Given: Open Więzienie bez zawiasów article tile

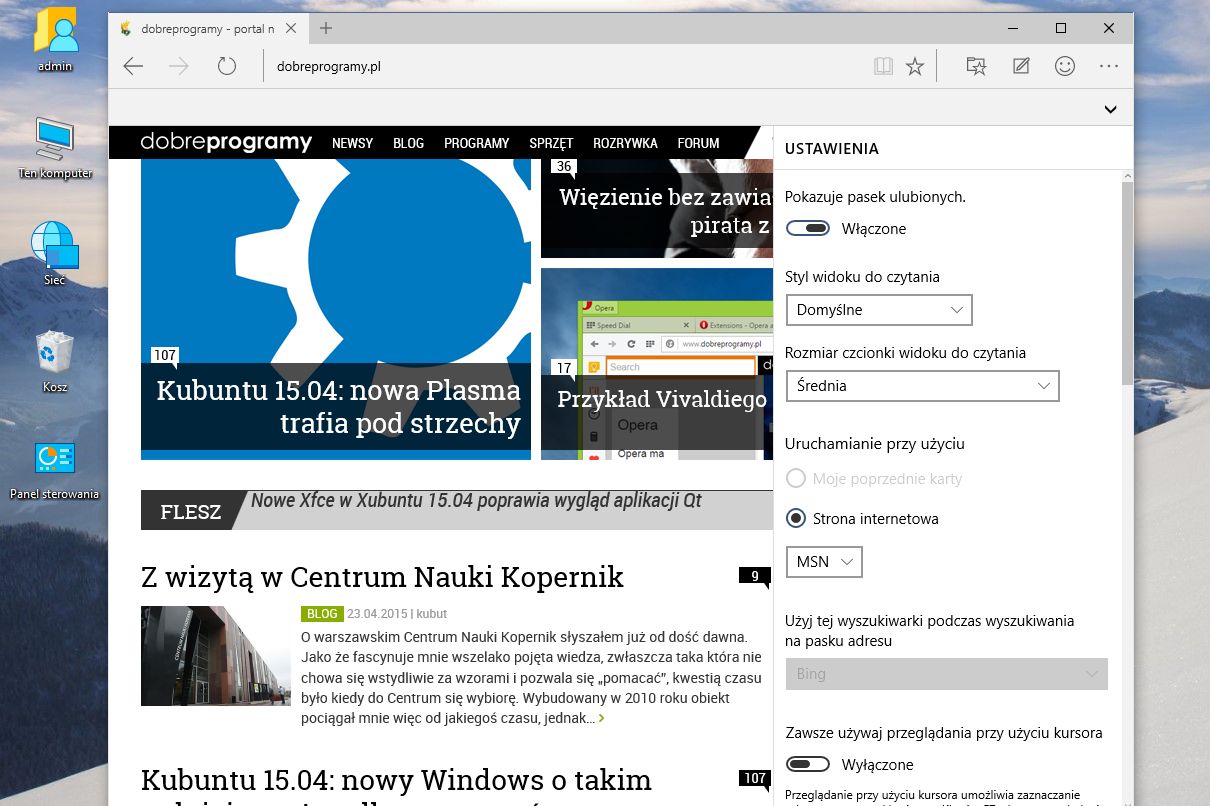Looking at the screenshot, I should 657,208.
